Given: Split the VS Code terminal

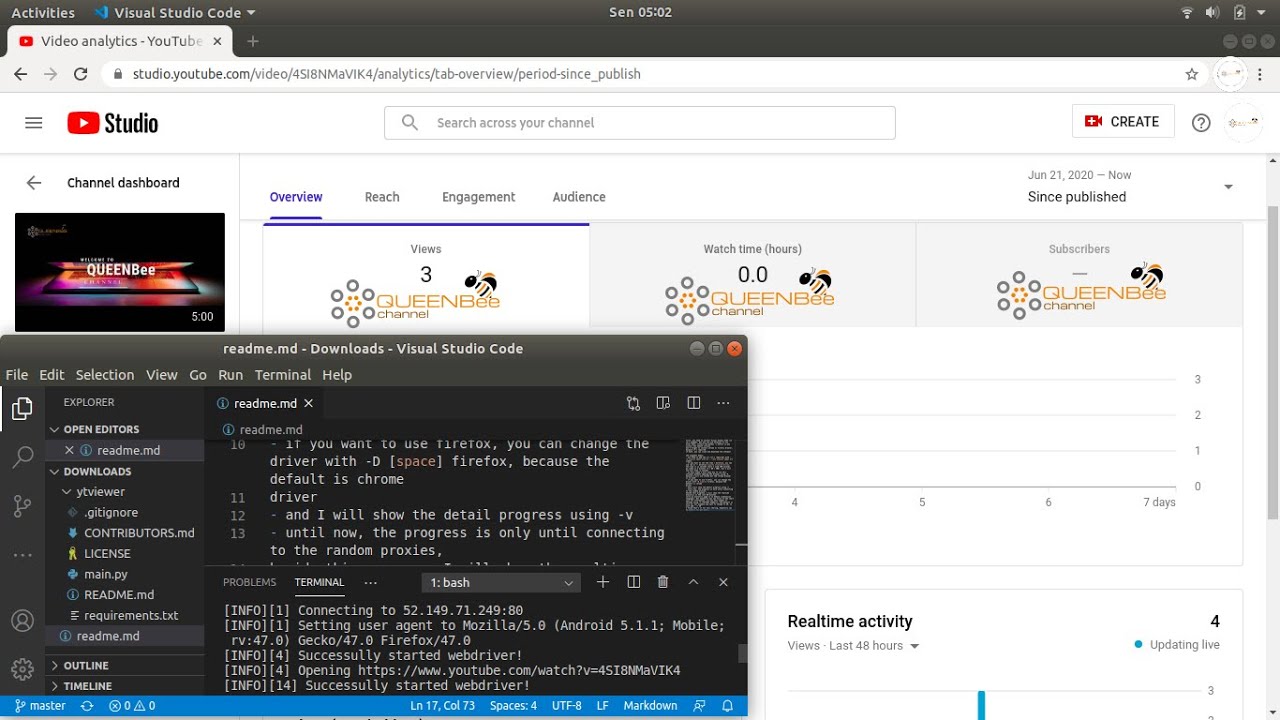Looking at the screenshot, I should (633, 582).
